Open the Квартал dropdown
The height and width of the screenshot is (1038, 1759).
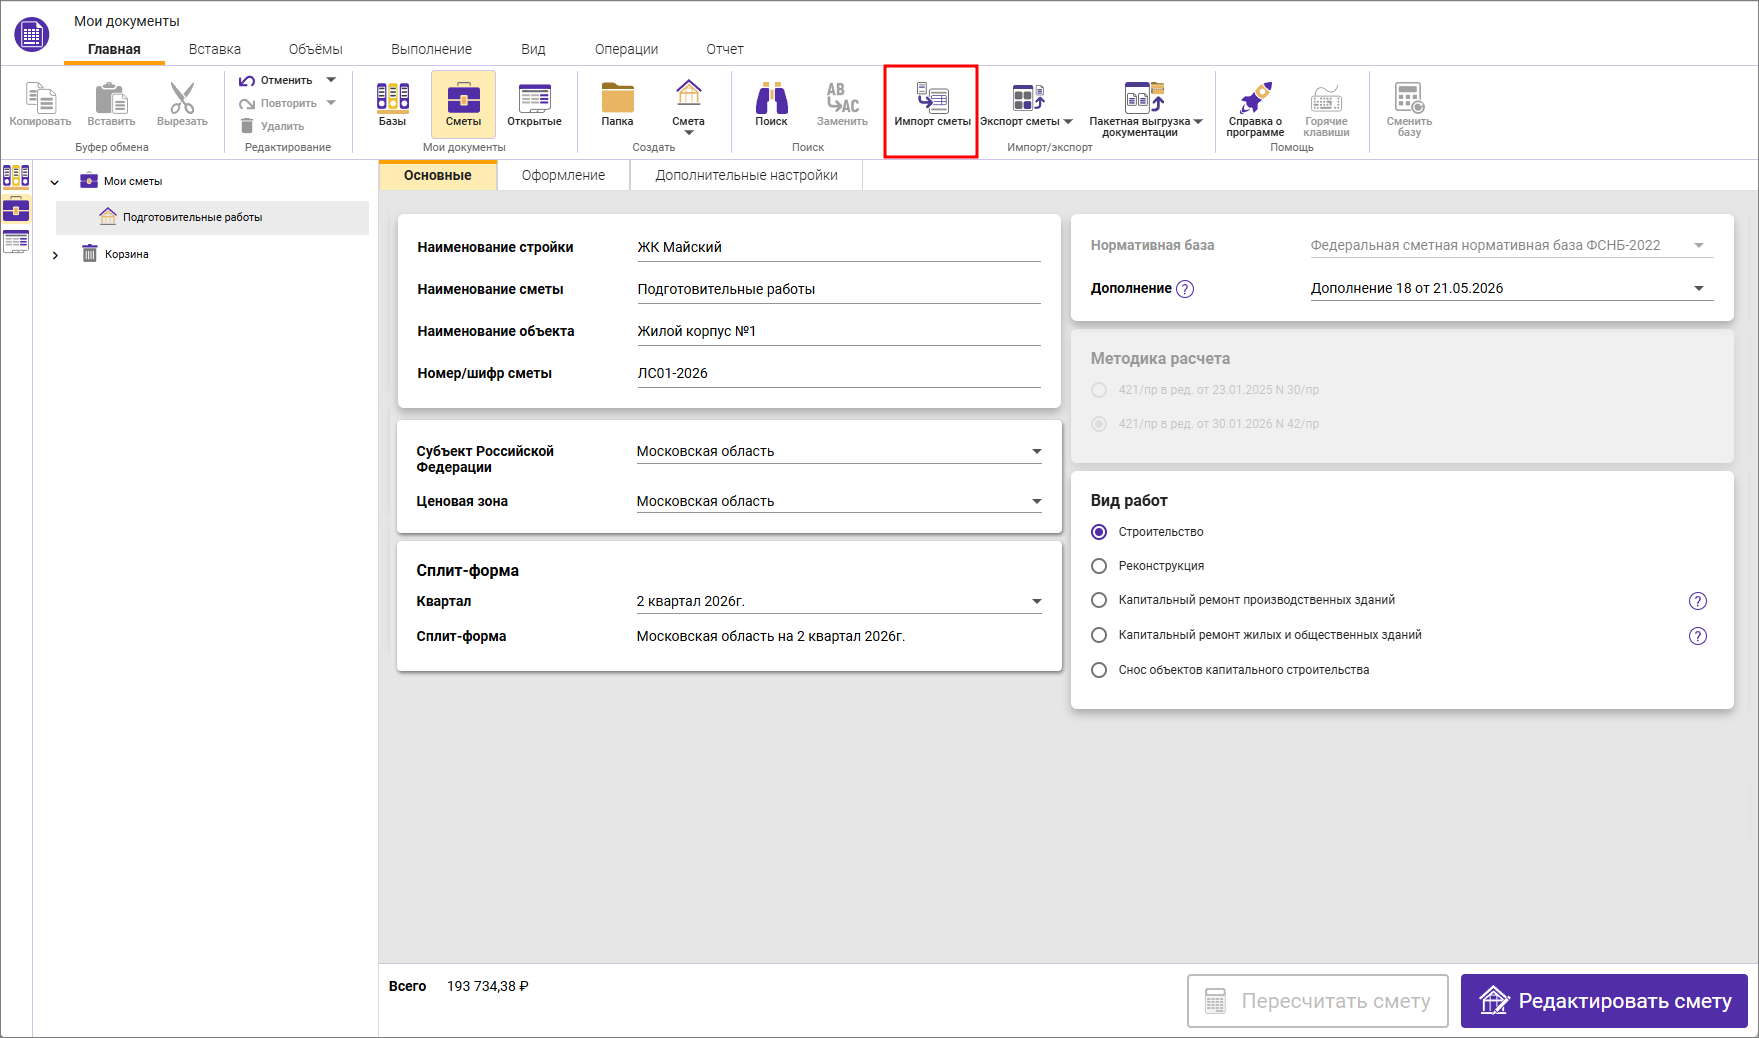[x=839, y=601]
